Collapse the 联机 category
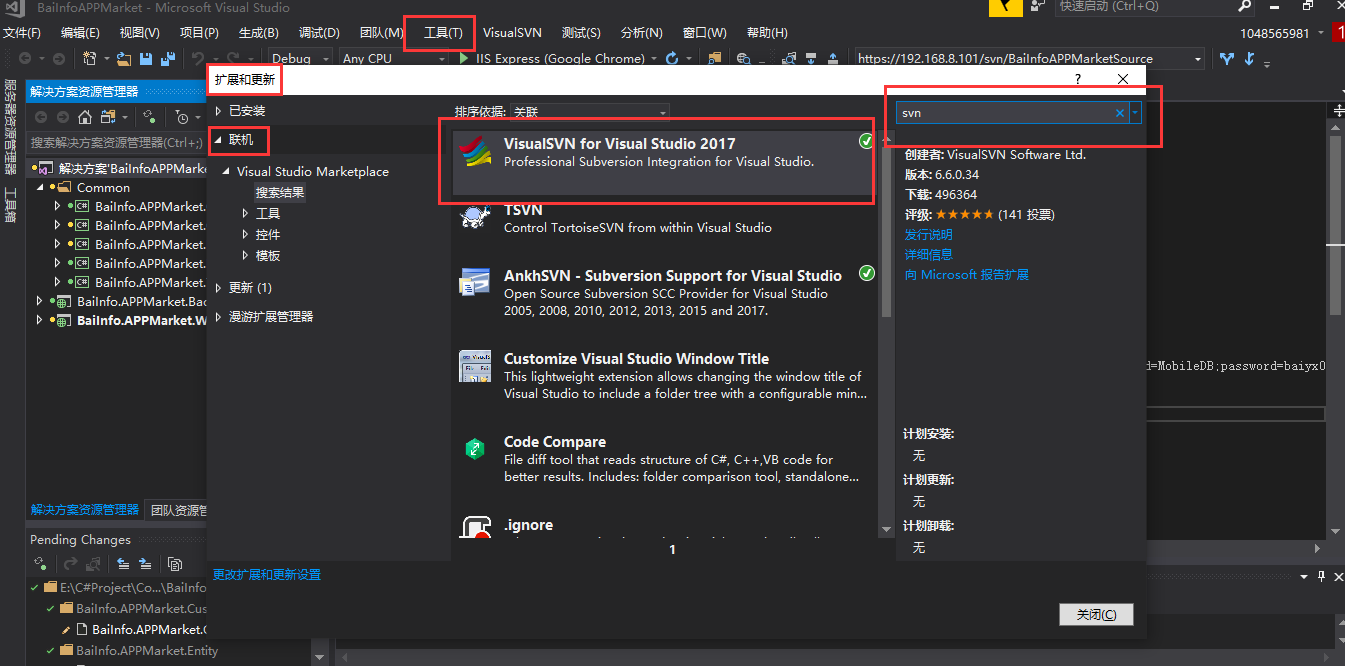The width and height of the screenshot is (1345, 666). click(x=218, y=140)
